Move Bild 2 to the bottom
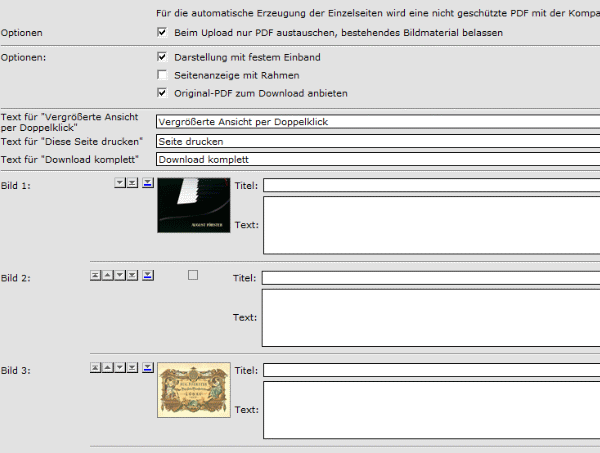The image size is (600, 453). 132,275
